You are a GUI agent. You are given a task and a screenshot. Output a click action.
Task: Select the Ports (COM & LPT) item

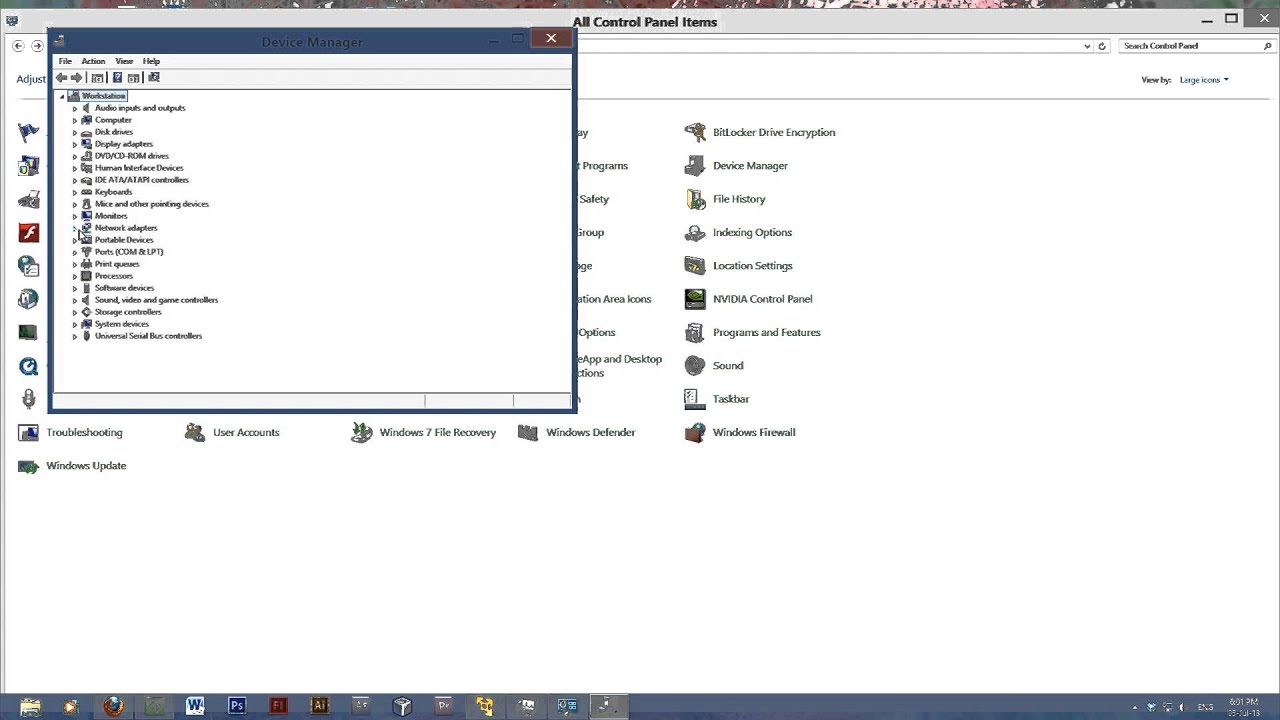(129, 252)
